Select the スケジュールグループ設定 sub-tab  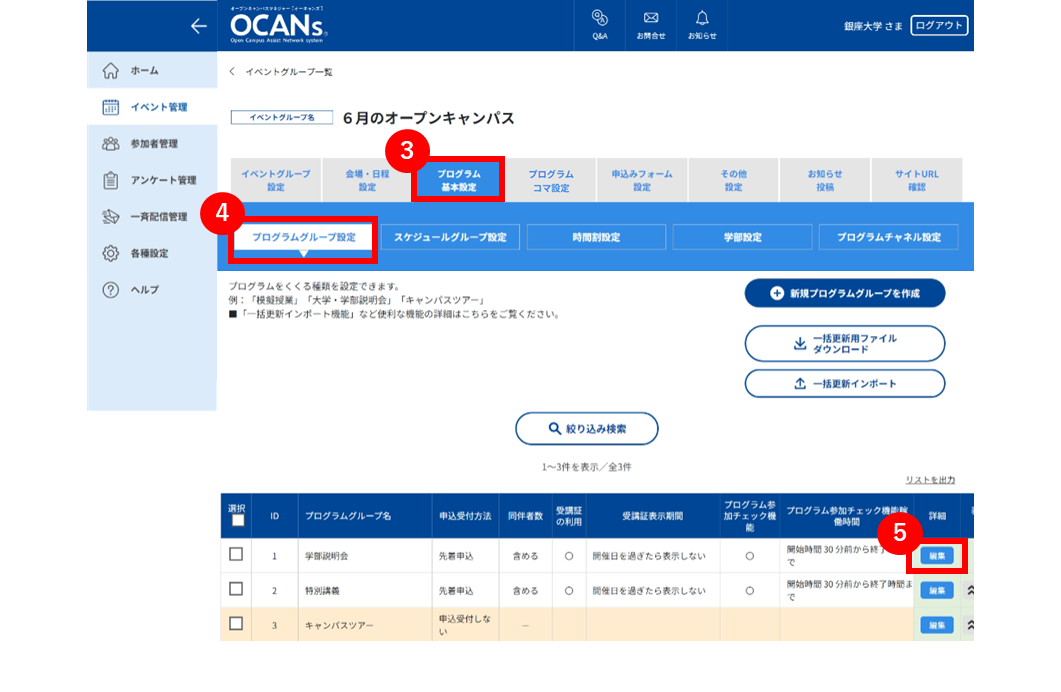coord(450,237)
